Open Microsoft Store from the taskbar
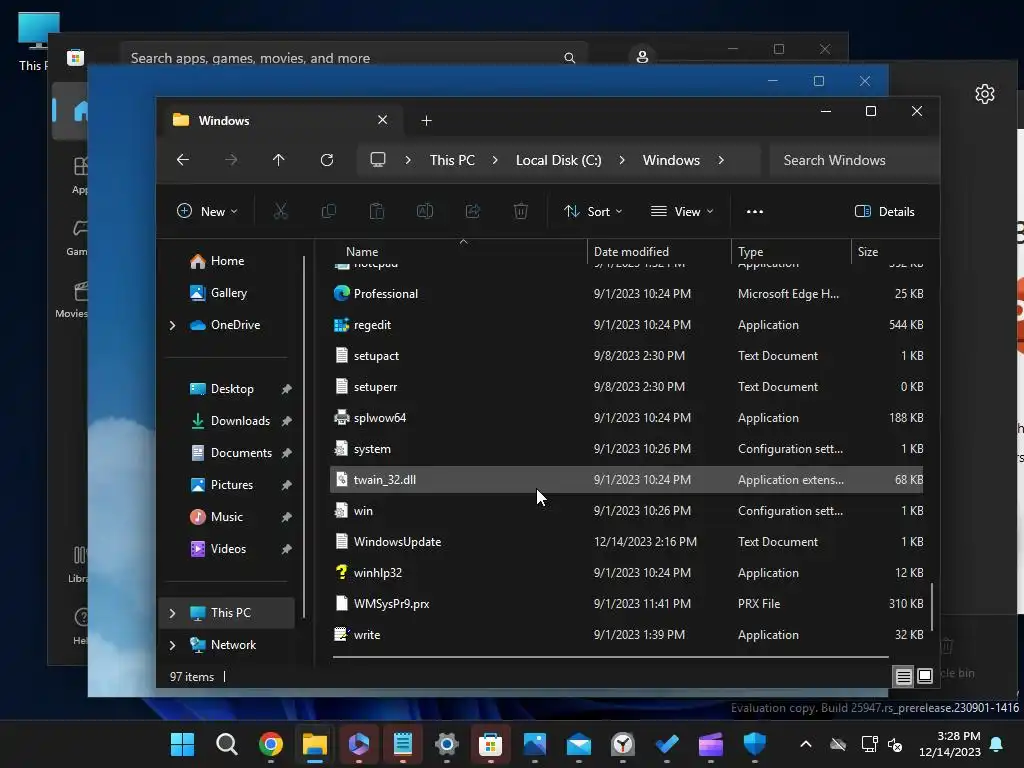Viewport: 1024px width, 768px height. [x=490, y=744]
